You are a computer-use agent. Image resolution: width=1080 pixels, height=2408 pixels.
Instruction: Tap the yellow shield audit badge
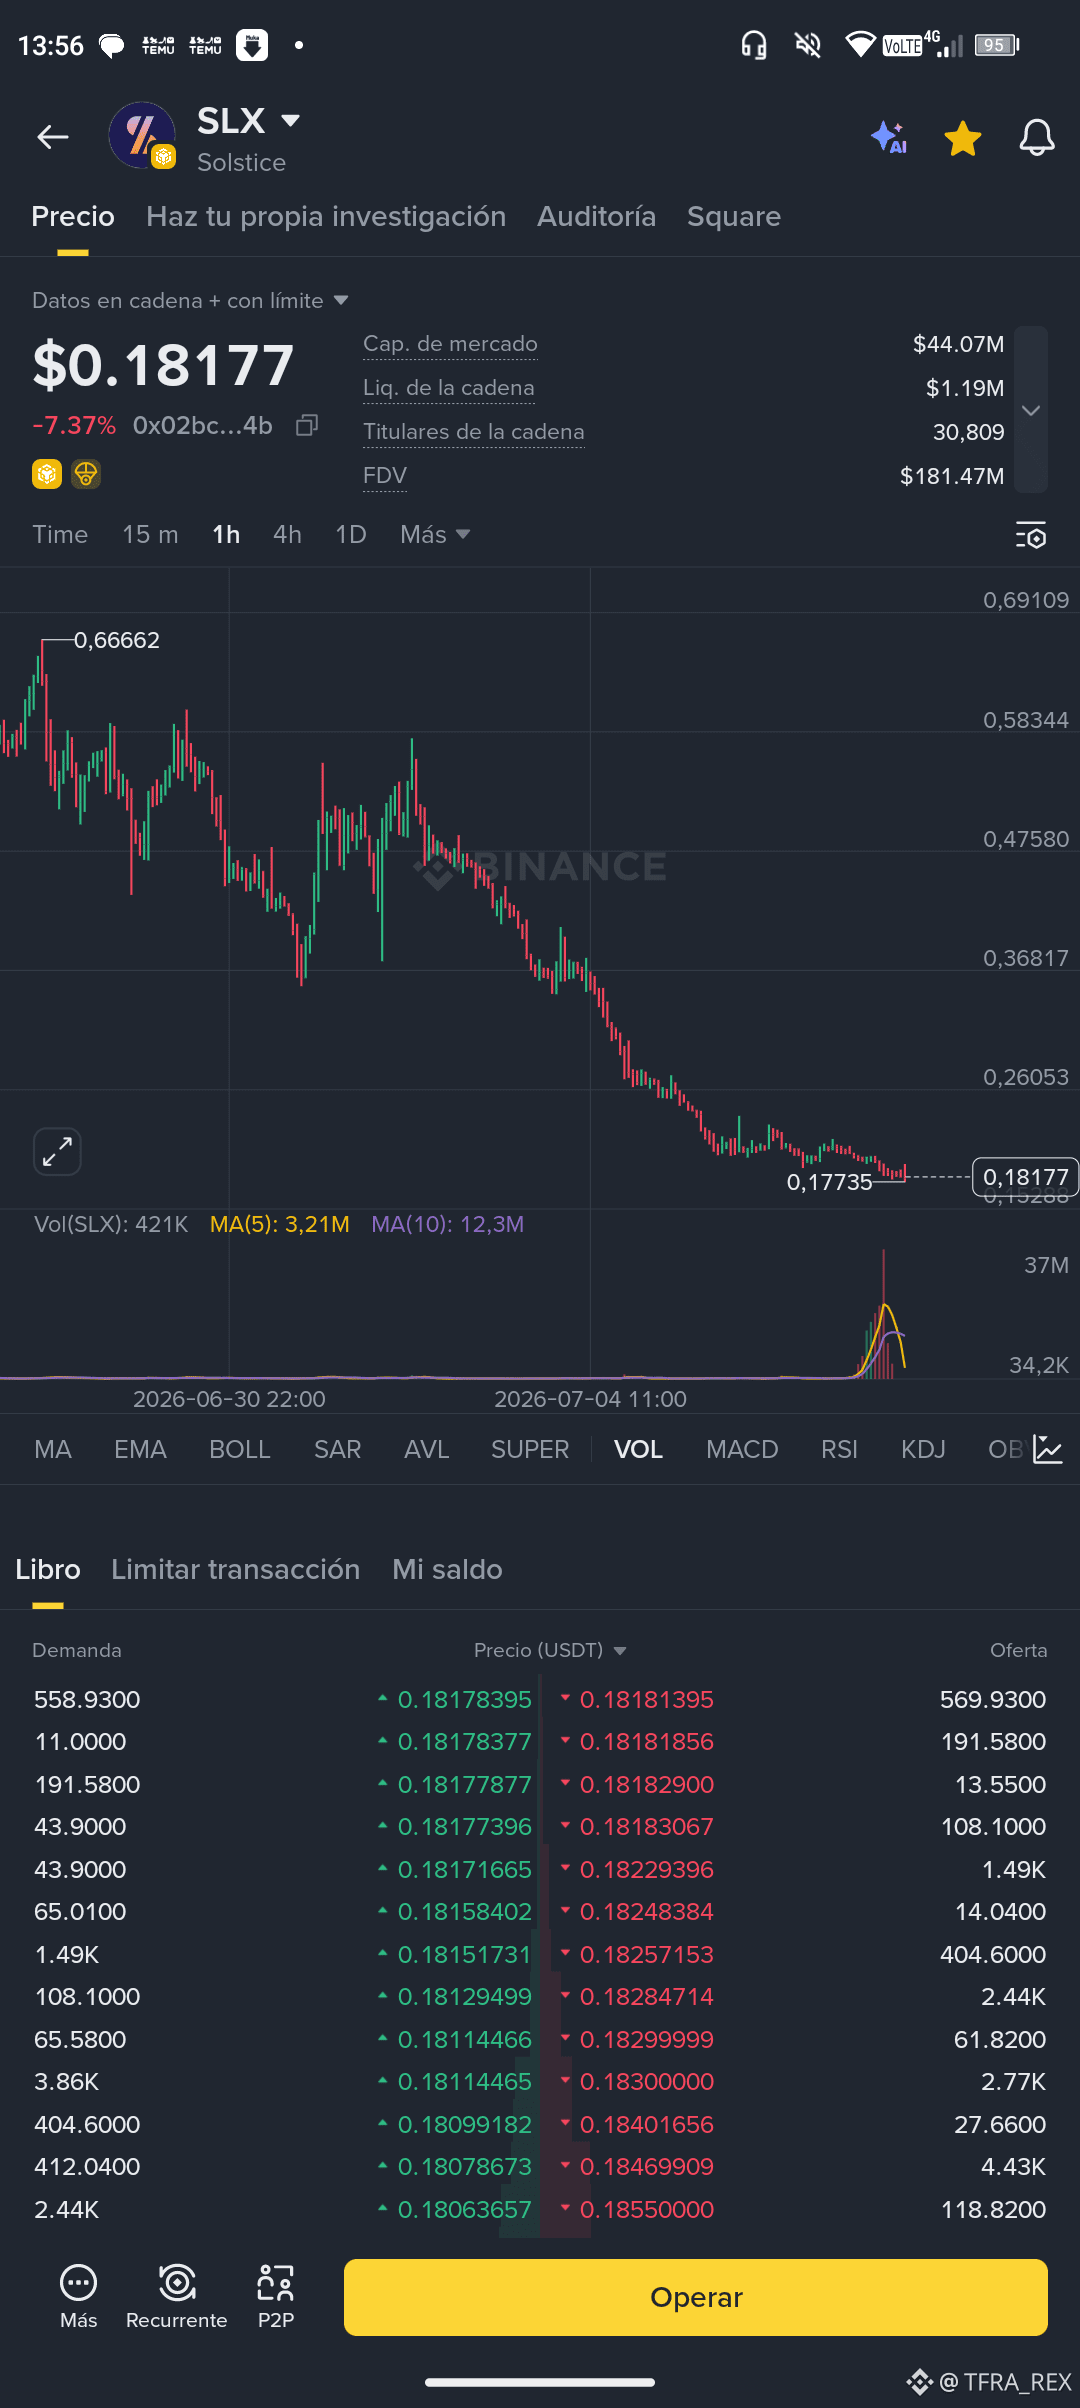coord(86,474)
